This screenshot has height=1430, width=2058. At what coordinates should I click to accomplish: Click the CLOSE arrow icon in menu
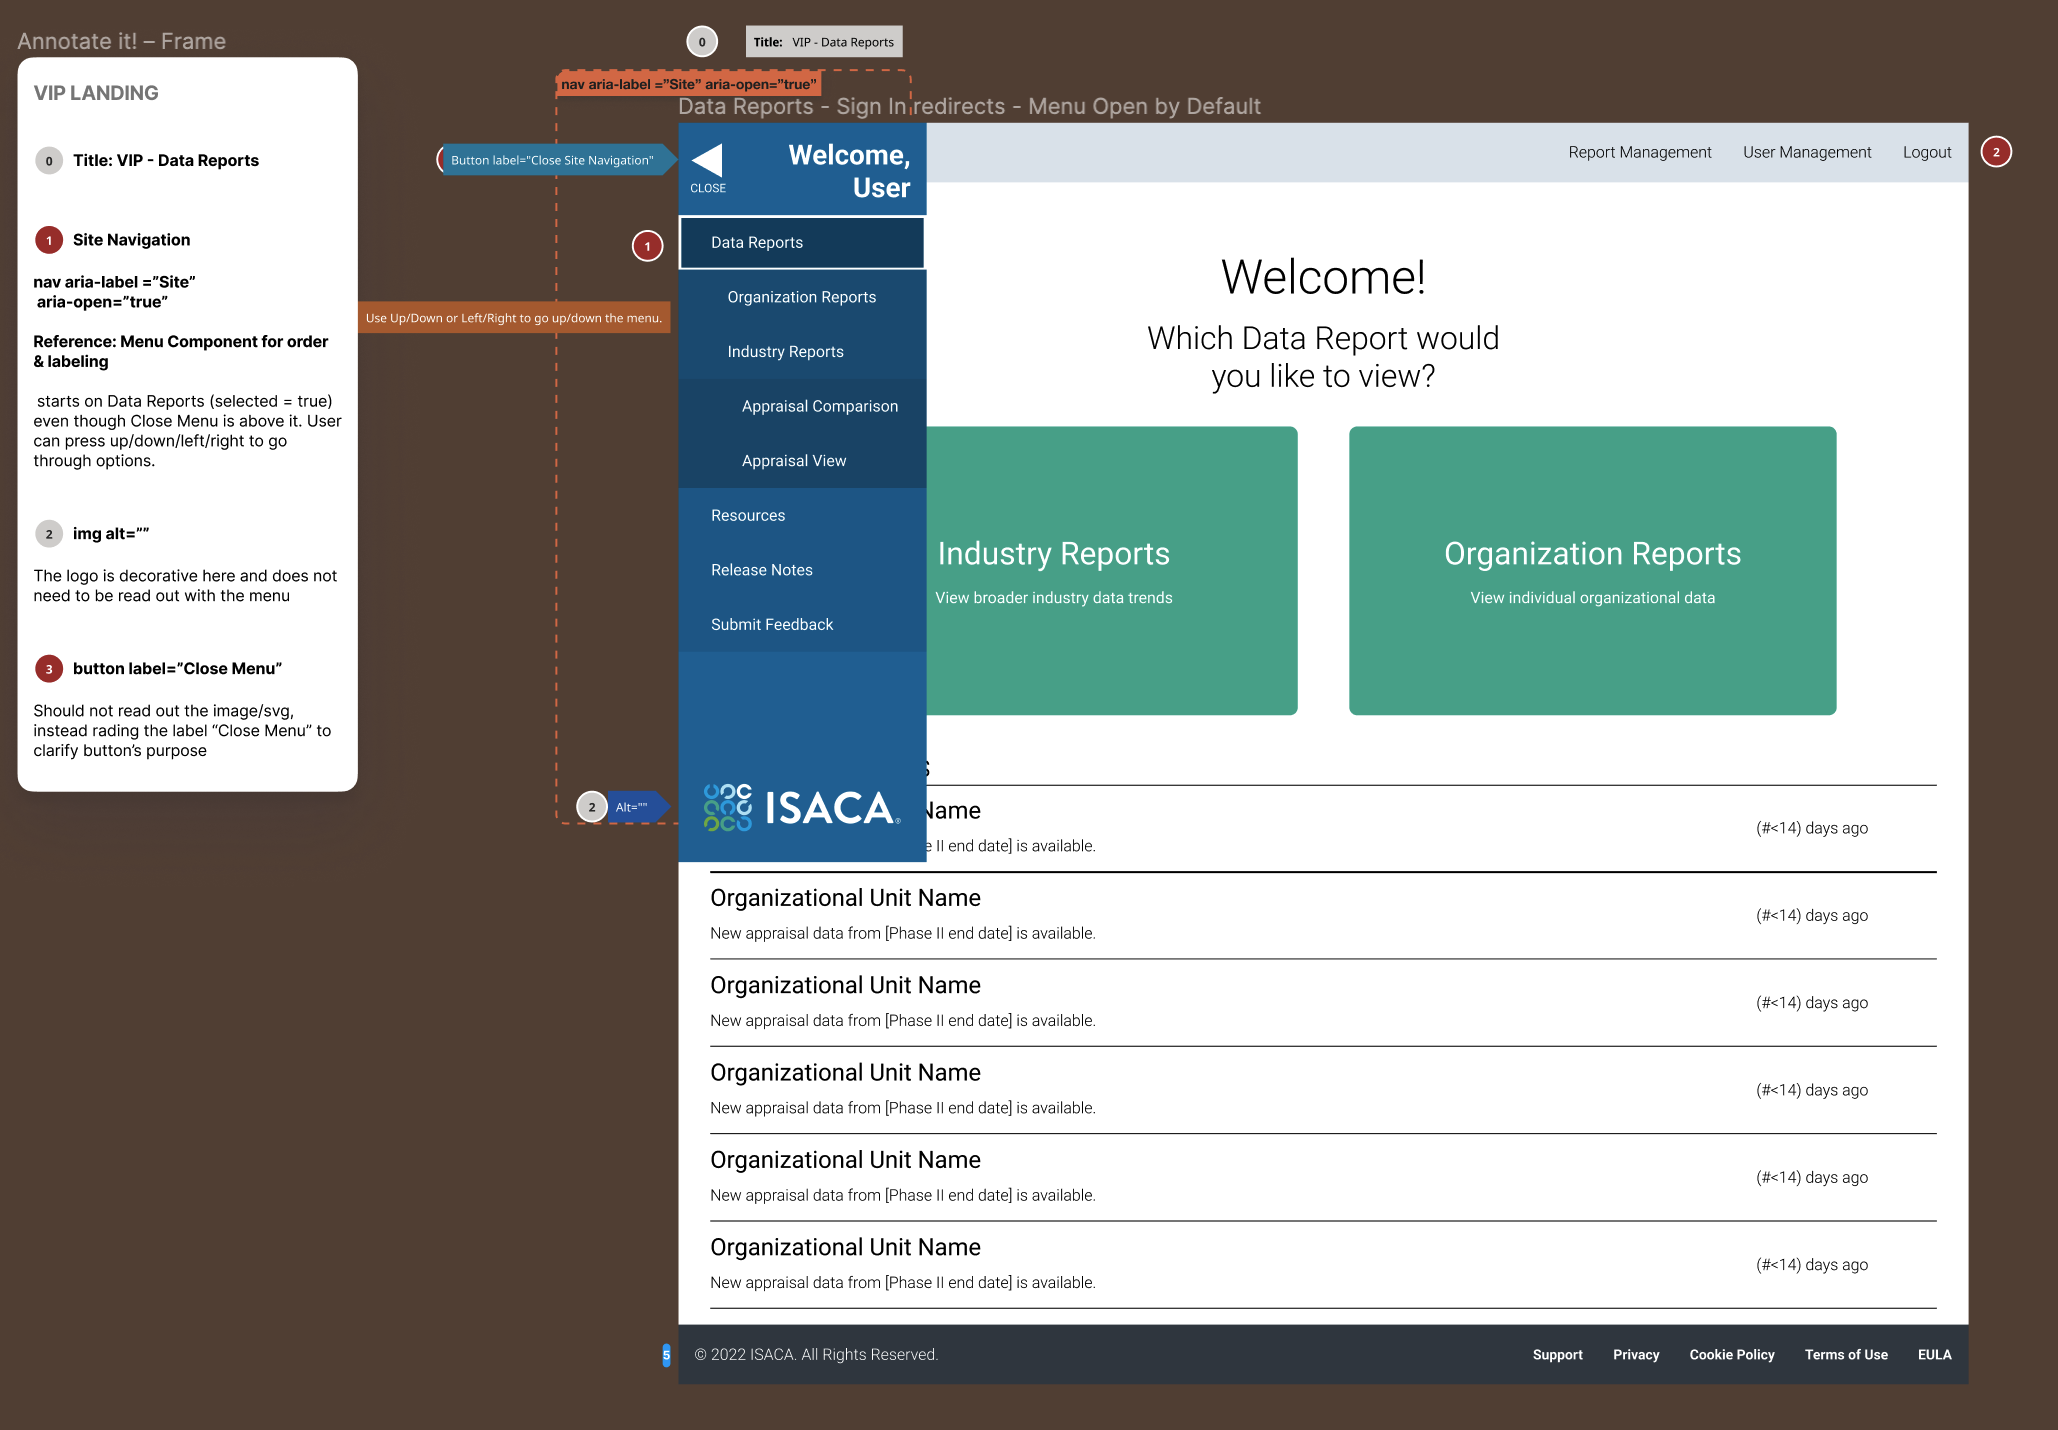pyautogui.click(x=707, y=162)
